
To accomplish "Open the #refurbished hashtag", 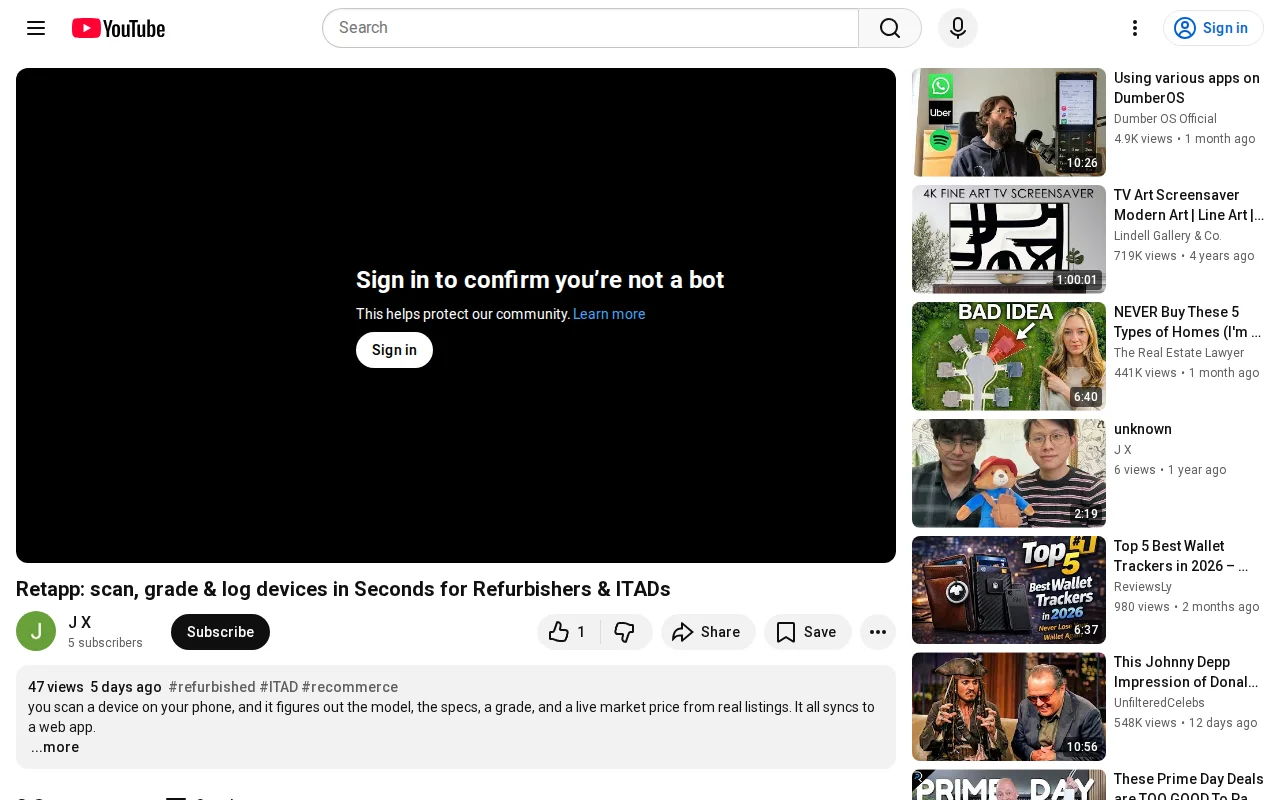I will pyautogui.click(x=212, y=687).
